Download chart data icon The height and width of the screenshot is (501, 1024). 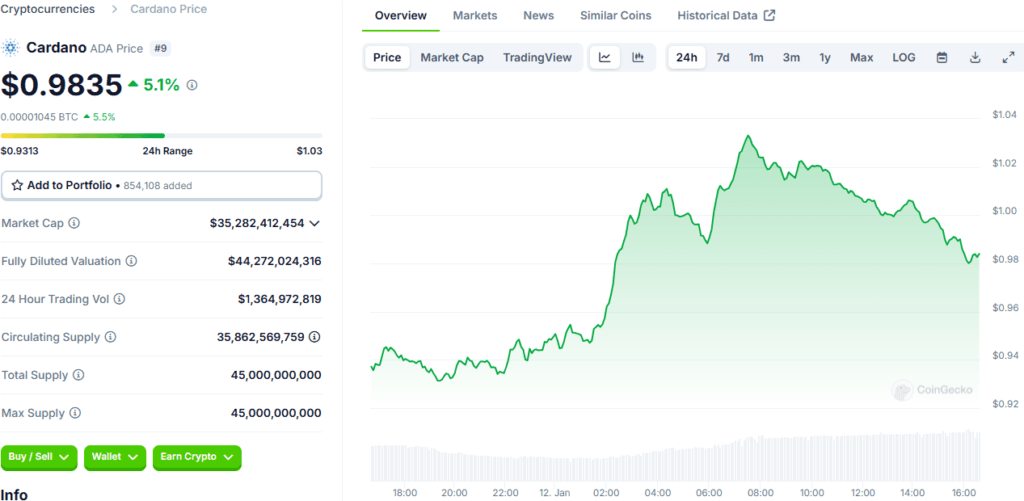point(975,57)
